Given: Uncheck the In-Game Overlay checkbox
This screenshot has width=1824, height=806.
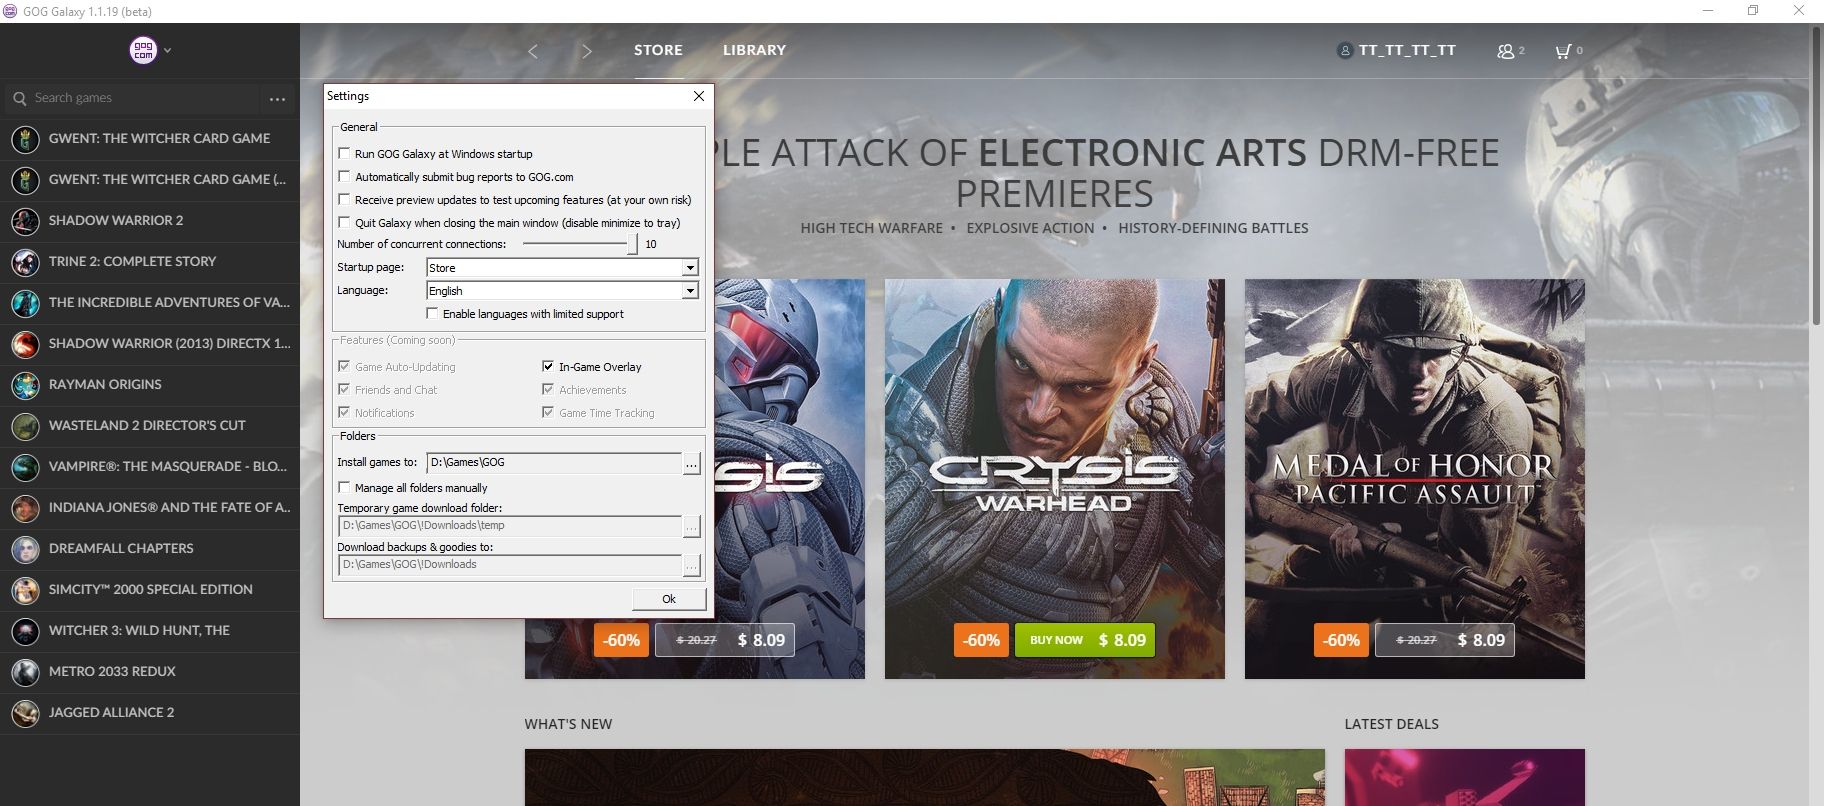Looking at the screenshot, I should click(548, 366).
